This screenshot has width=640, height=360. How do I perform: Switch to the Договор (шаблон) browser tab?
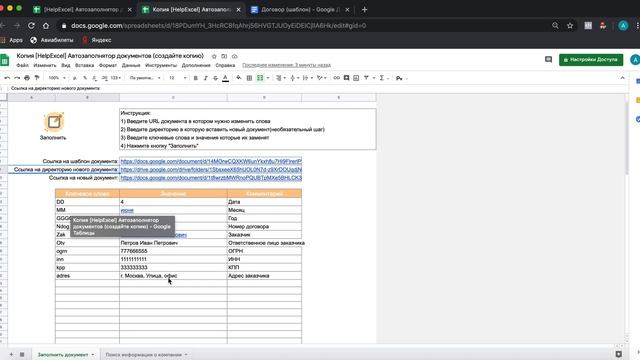(300, 9)
